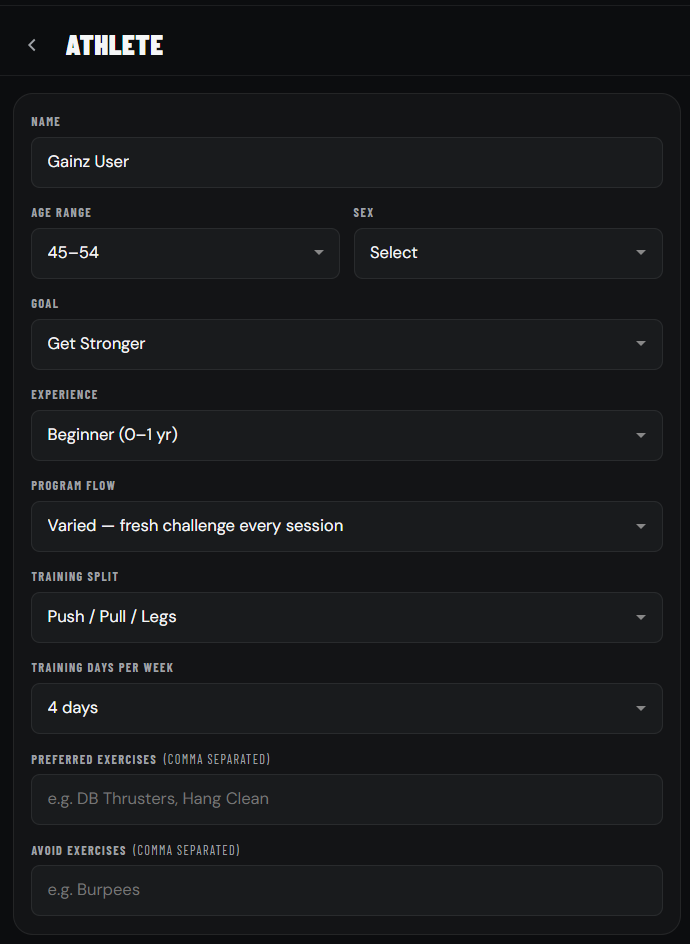
Task: Open the Training Split dropdown
Action: coord(346,617)
